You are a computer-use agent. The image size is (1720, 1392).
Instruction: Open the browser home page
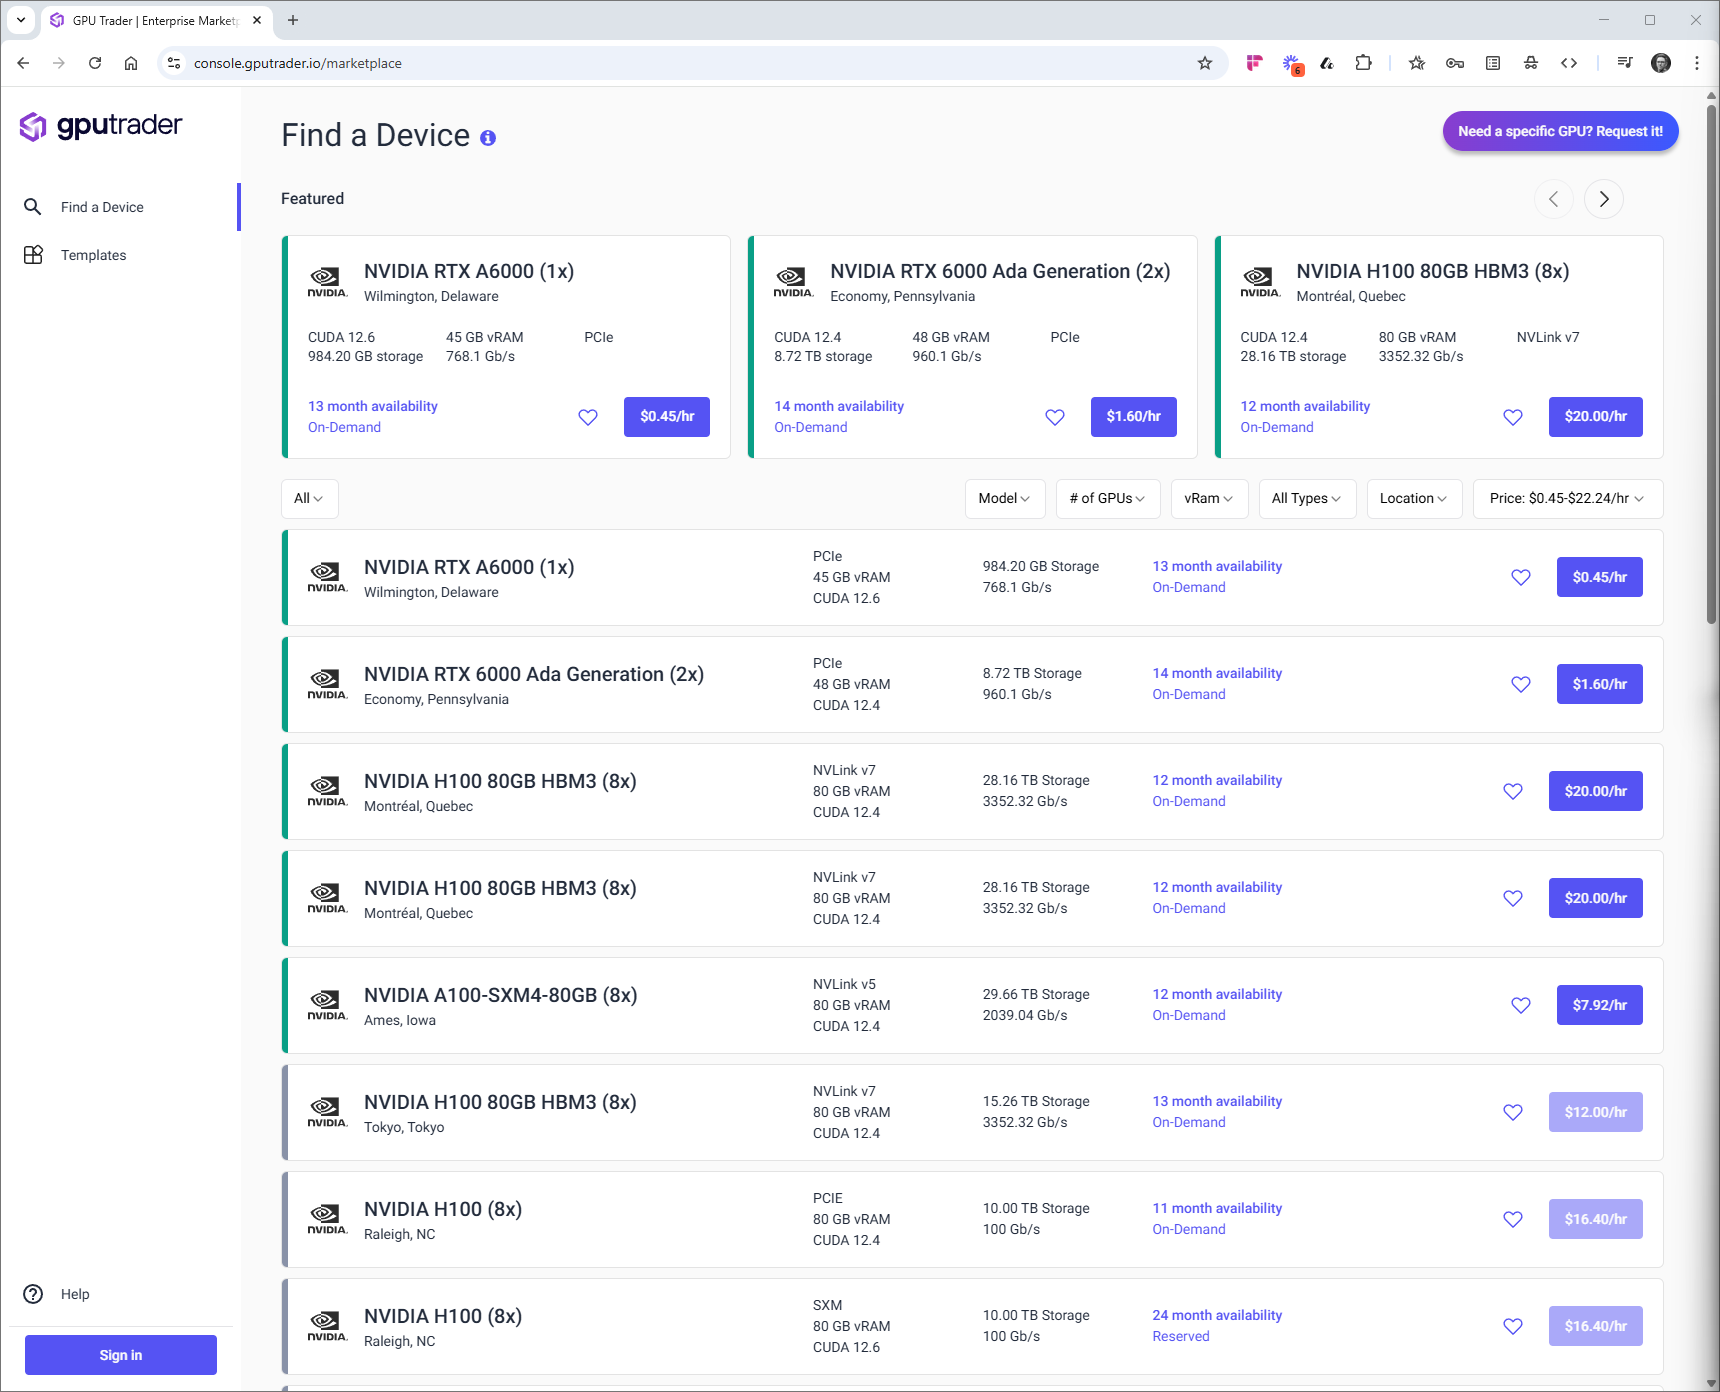(x=131, y=63)
